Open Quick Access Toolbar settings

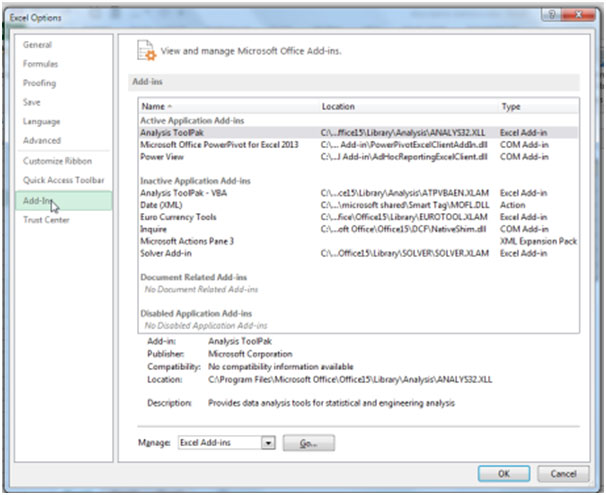pos(64,180)
